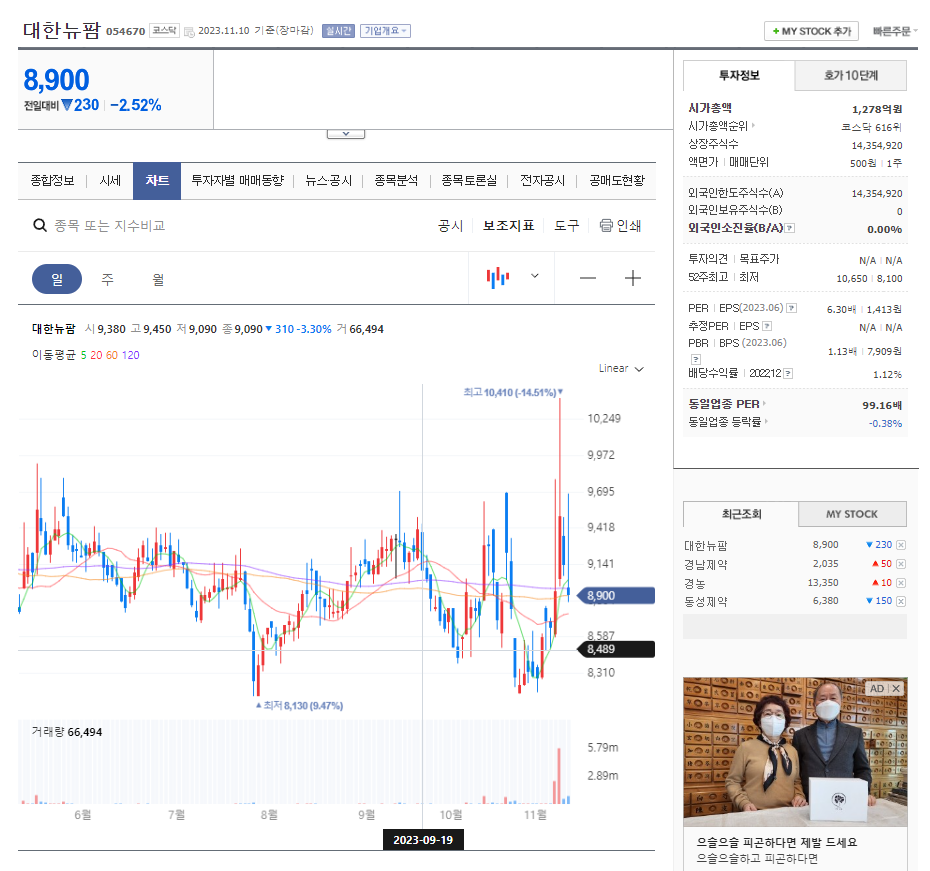Switch to 호가10단계 tab
The width and height of the screenshot is (930, 871).
[851, 75]
